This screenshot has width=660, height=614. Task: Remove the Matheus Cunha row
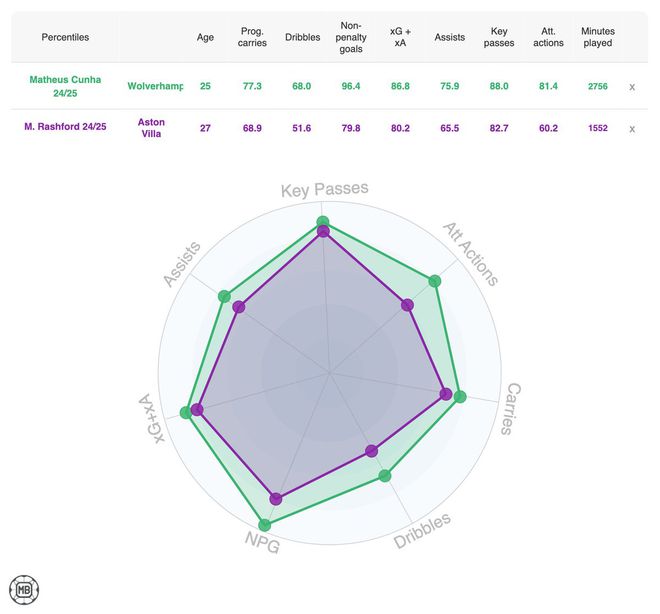pyautogui.click(x=632, y=87)
